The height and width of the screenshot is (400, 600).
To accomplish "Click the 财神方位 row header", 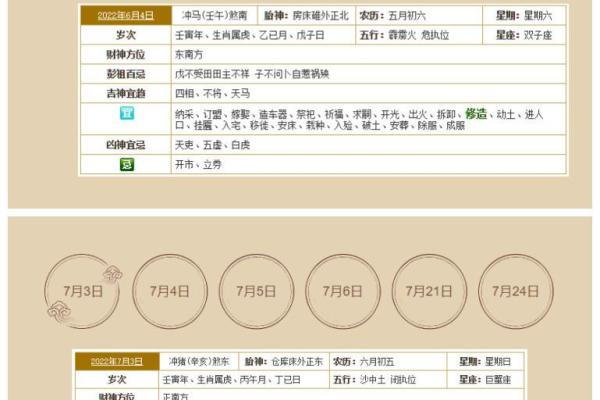I will click(125, 54).
